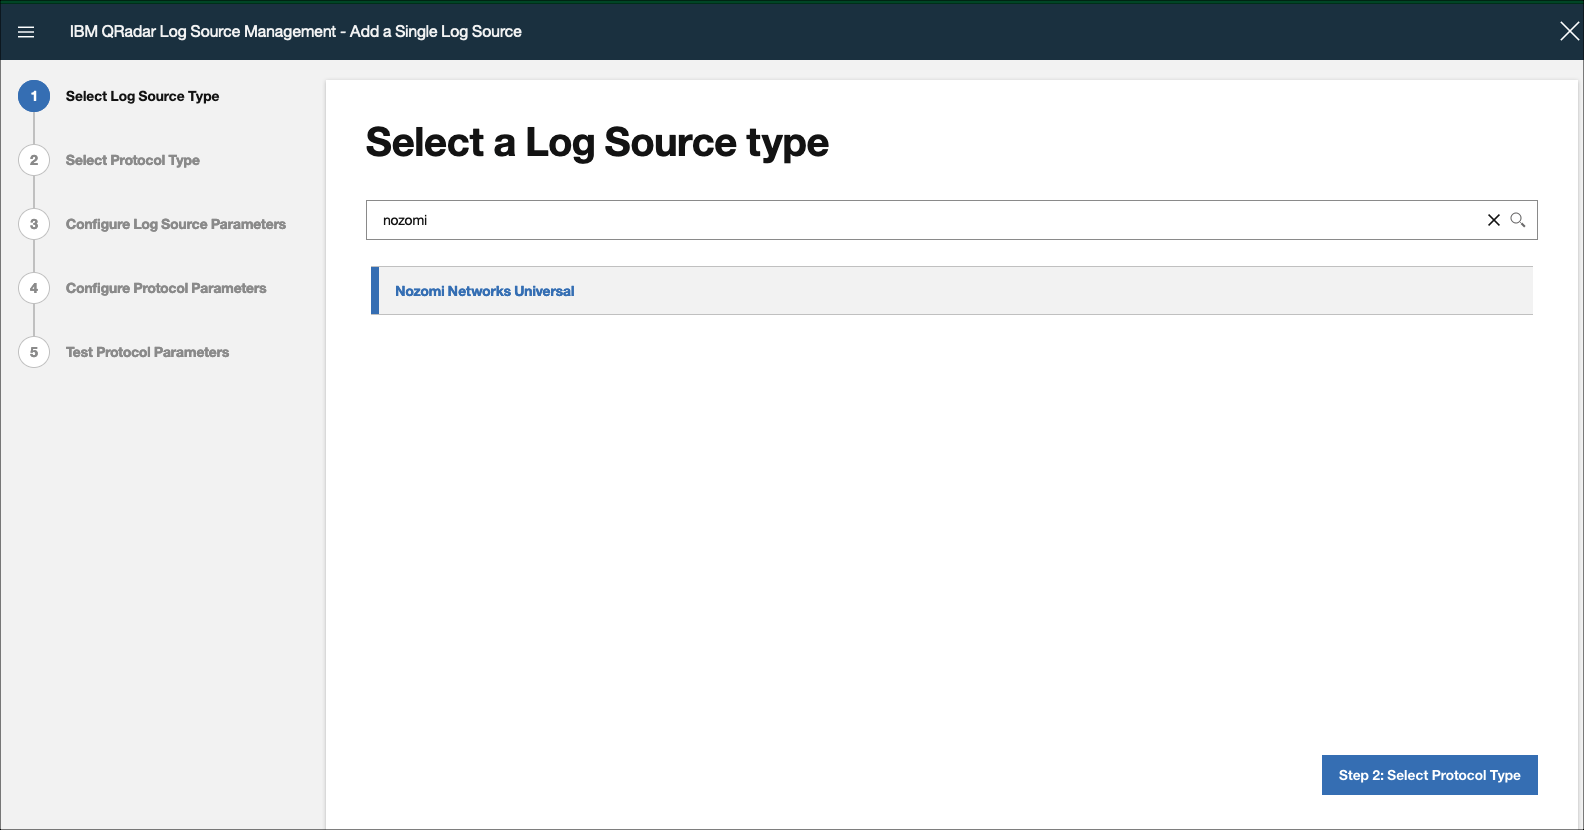1584x830 pixels.
Task: Open the hamburger navigation menu
Action: point(26,32)
